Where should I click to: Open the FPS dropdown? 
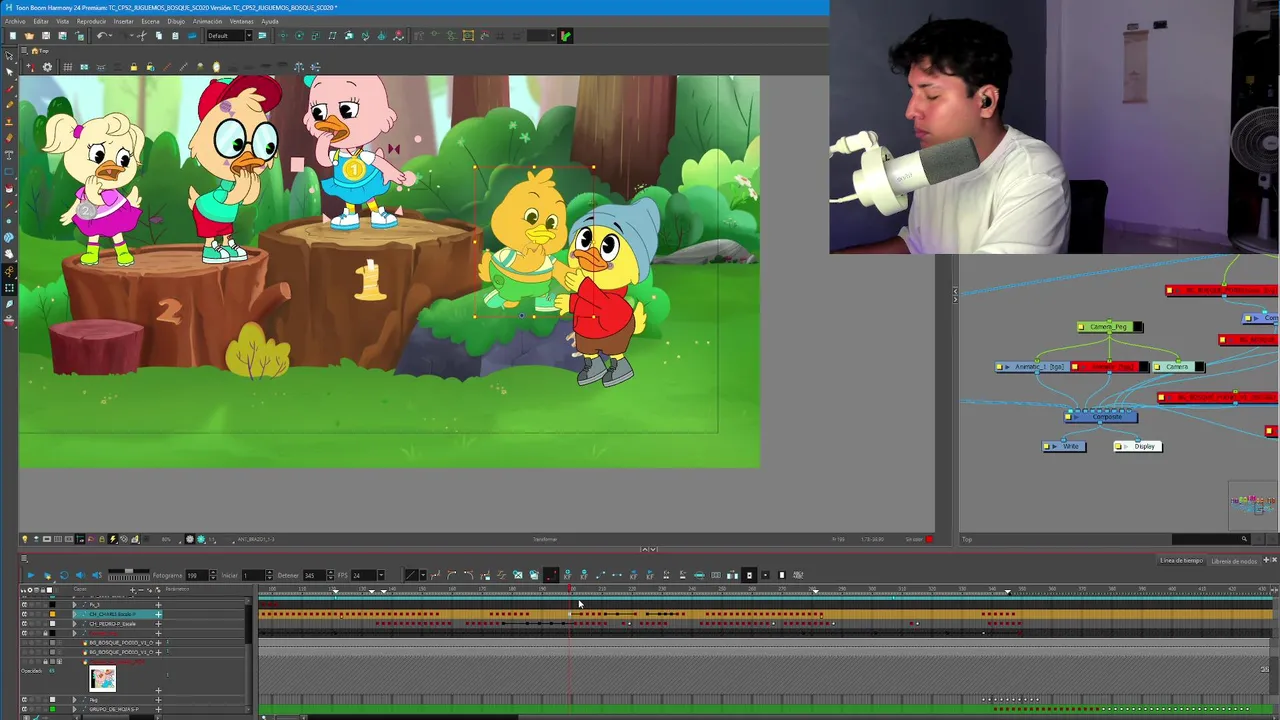(x=381, y=575)
